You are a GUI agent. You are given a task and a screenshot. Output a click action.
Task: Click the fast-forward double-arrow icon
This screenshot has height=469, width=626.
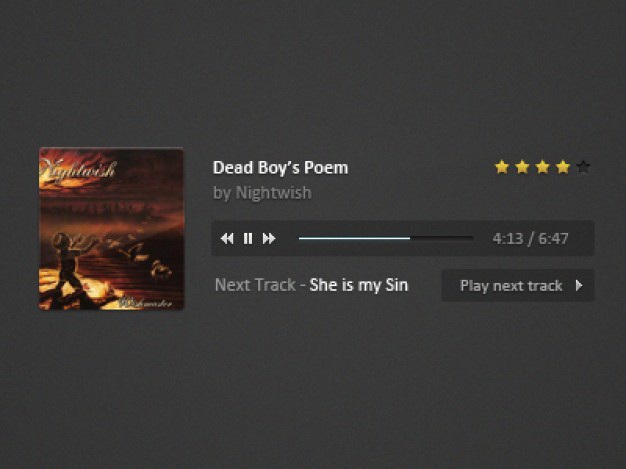[269, 239]
